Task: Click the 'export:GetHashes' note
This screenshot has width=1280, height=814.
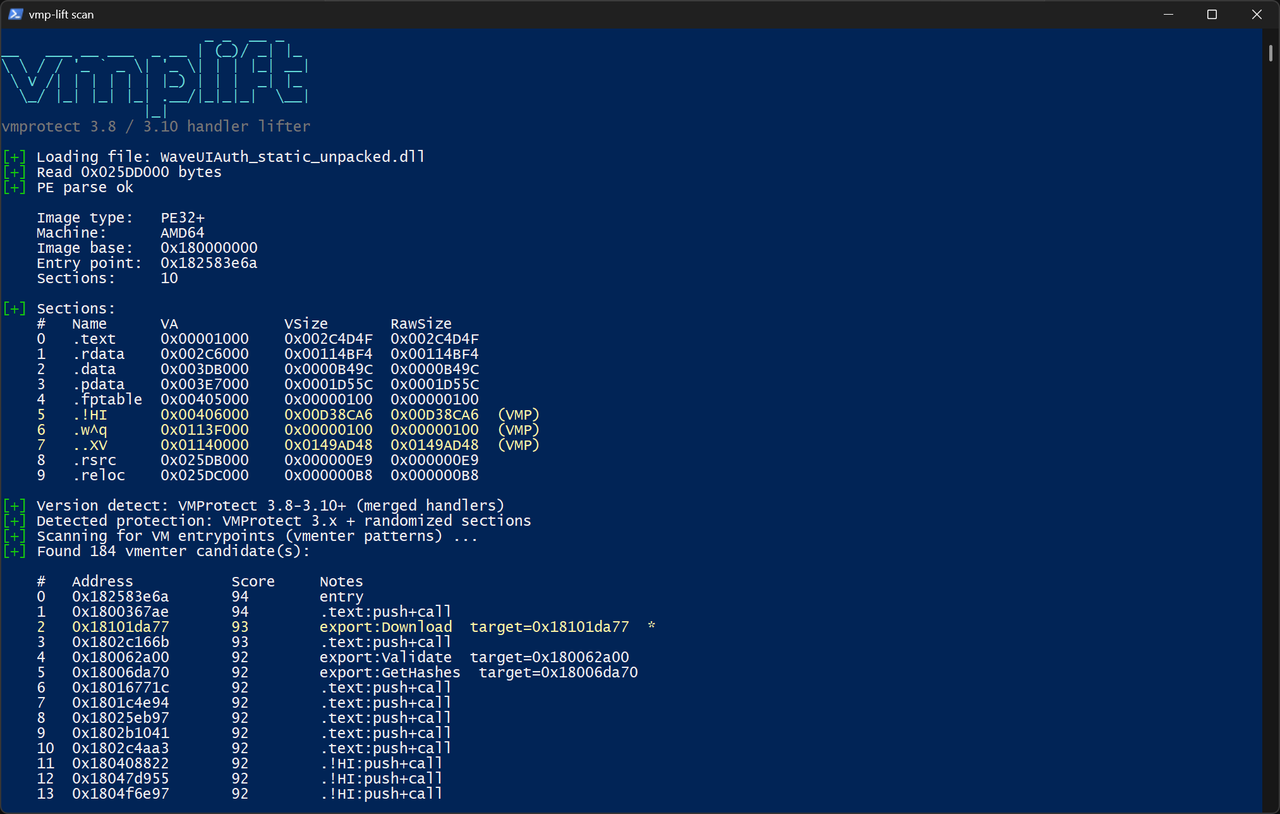Action: (390, 672)
